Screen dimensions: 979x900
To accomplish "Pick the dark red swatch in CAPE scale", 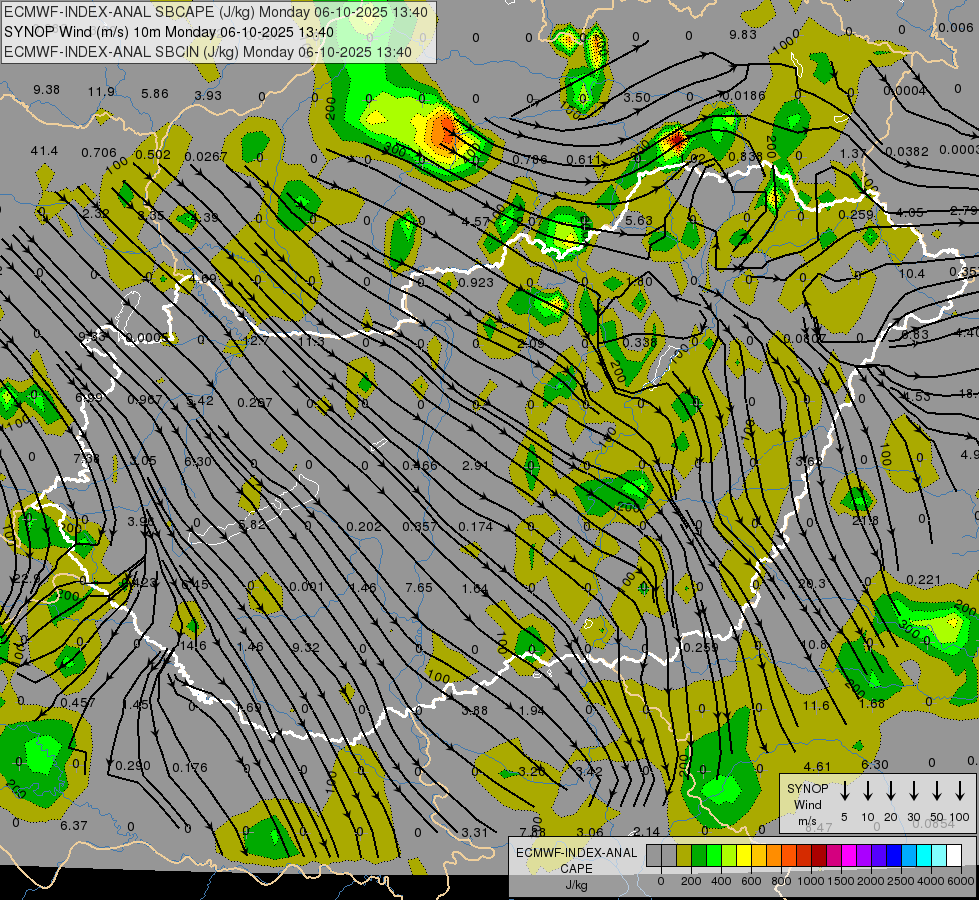I will click(819, 856).
